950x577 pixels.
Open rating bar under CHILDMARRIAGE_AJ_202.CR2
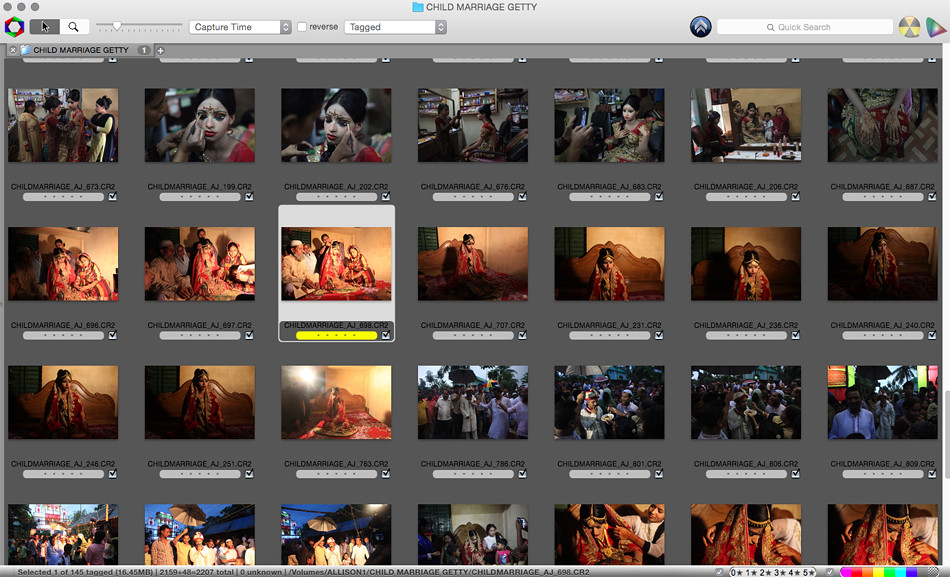[x=336, y=196]
